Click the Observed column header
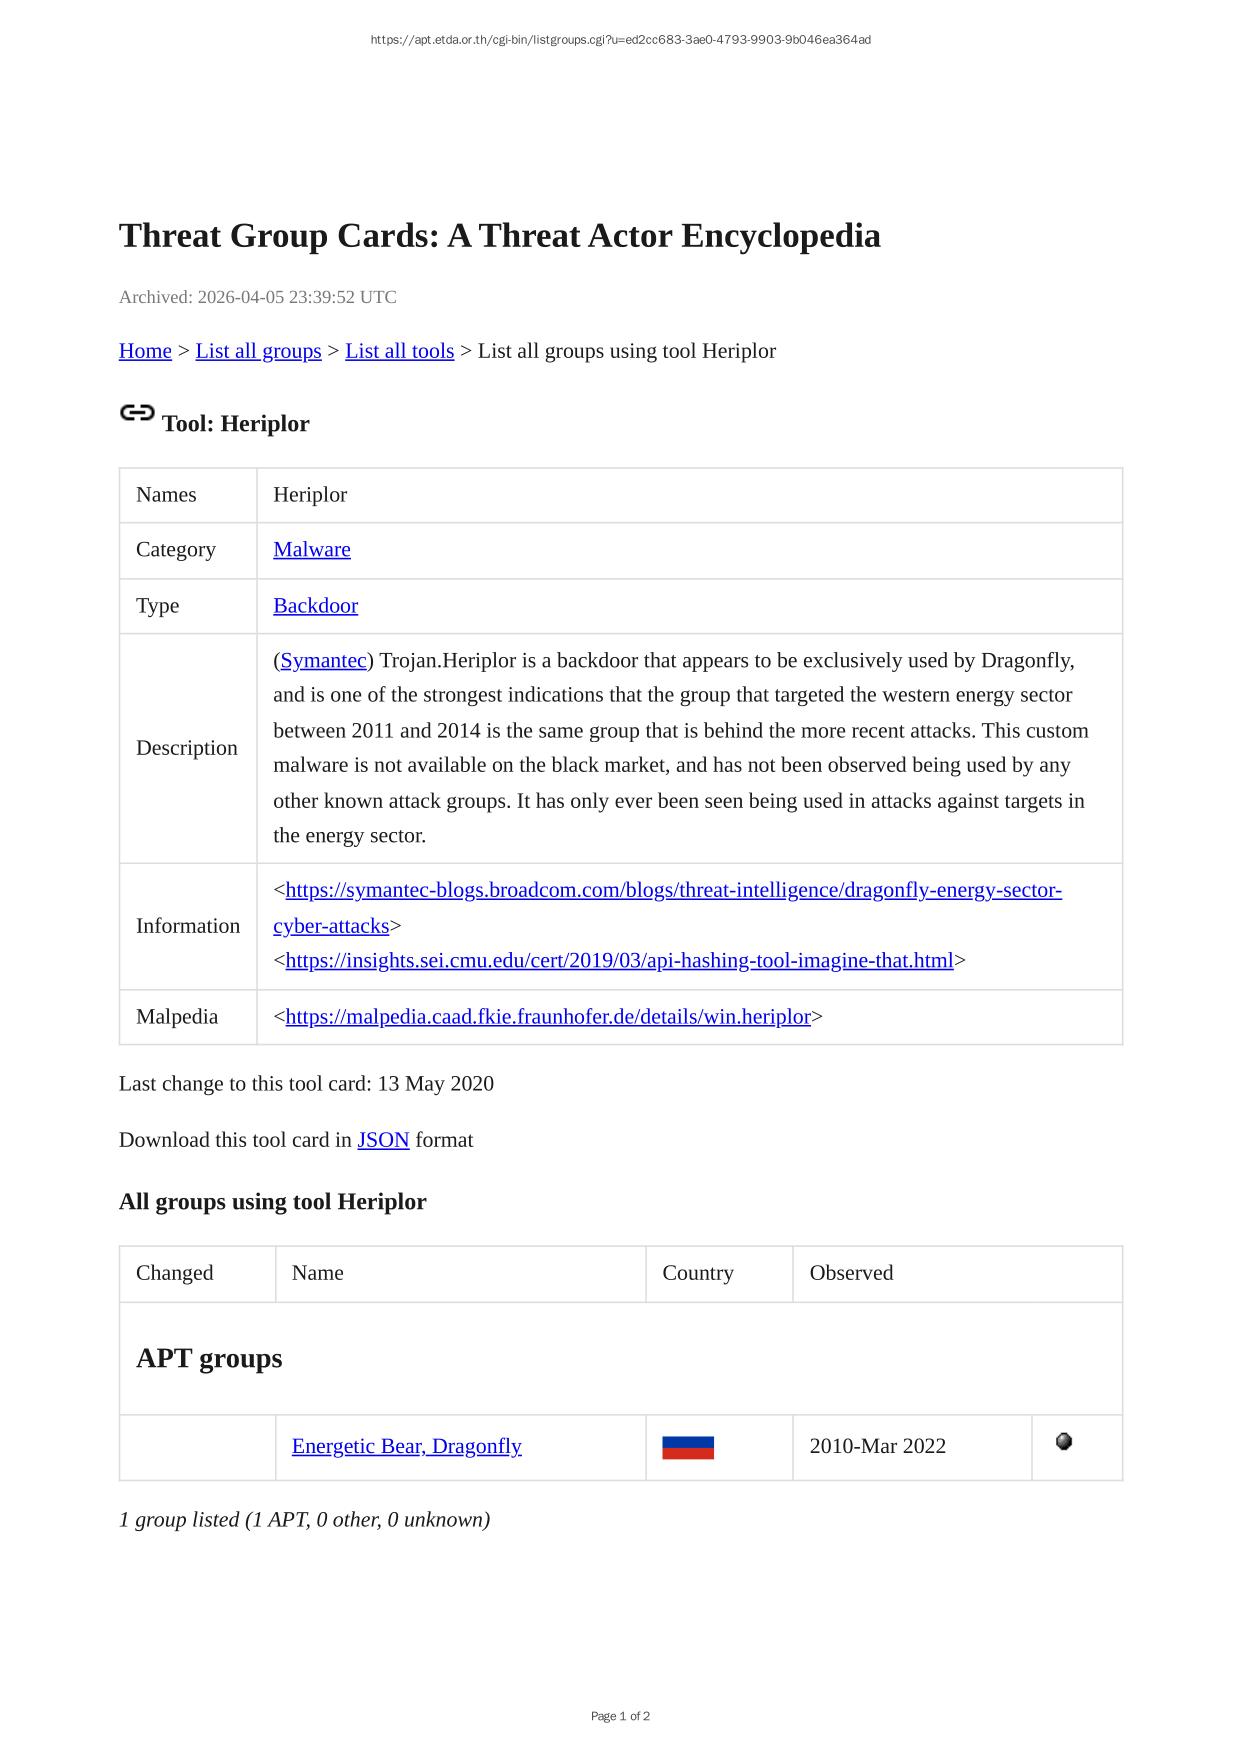This screenshot has height=1756, width=1242. (851, 1273)
